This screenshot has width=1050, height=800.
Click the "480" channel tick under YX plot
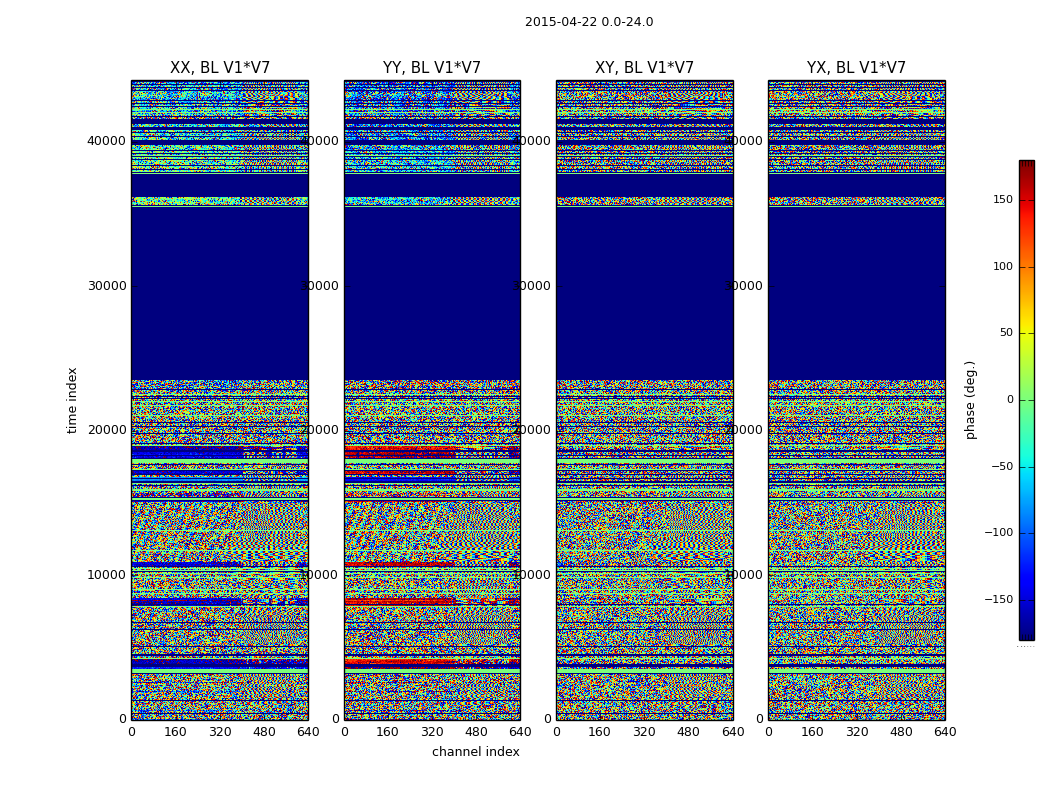[901, 732]
